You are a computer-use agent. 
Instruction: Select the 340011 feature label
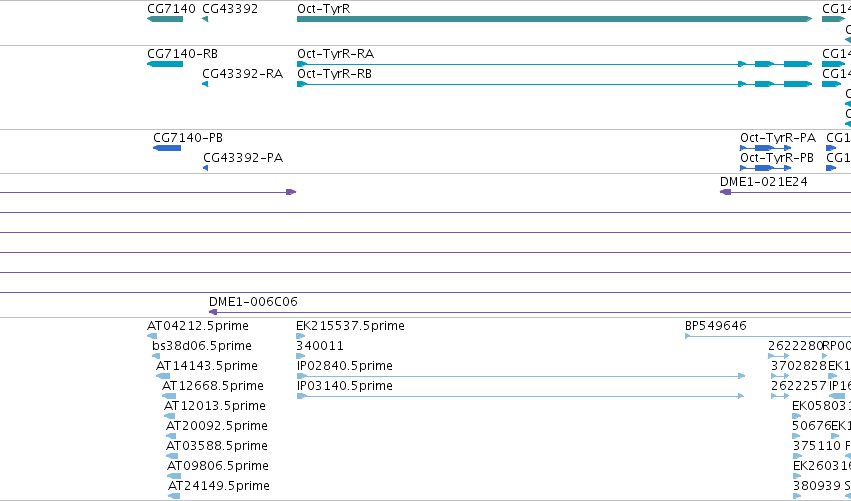pos(320,346)
